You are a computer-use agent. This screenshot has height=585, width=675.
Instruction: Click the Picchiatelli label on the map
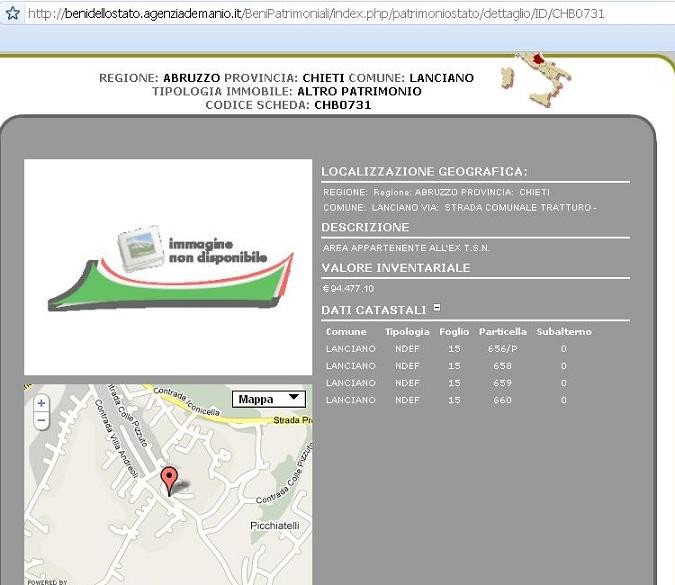point(274,524)
